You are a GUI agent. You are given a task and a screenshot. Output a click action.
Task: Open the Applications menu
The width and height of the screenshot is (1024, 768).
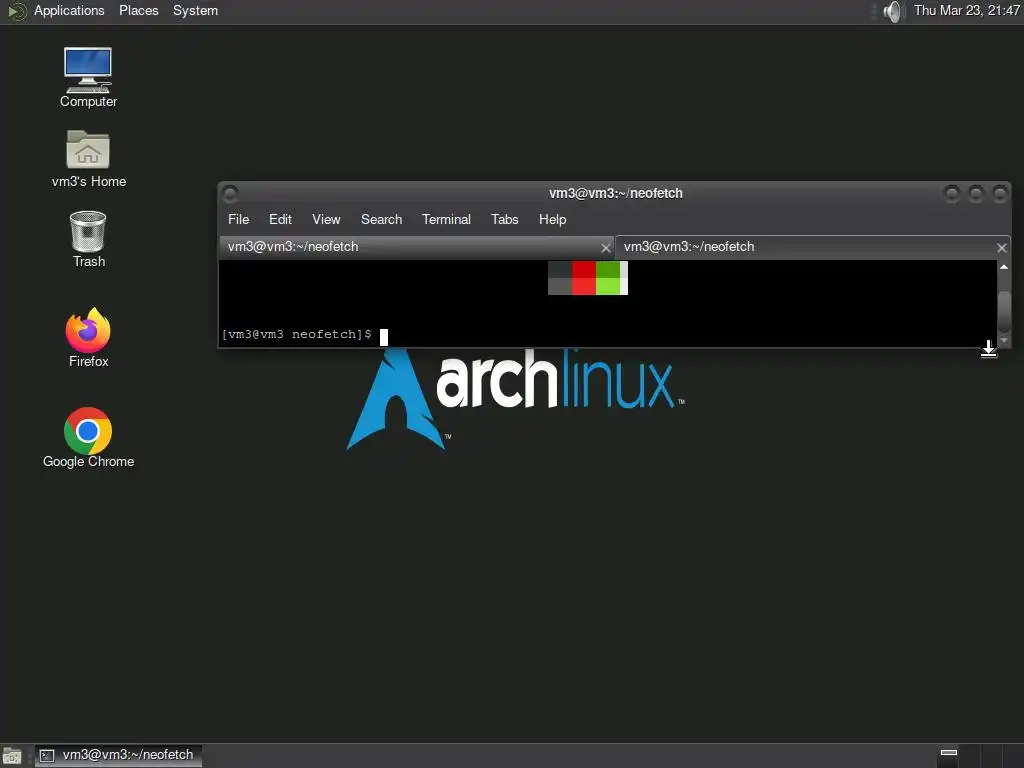pyautogui.click(x=69, y=10)
